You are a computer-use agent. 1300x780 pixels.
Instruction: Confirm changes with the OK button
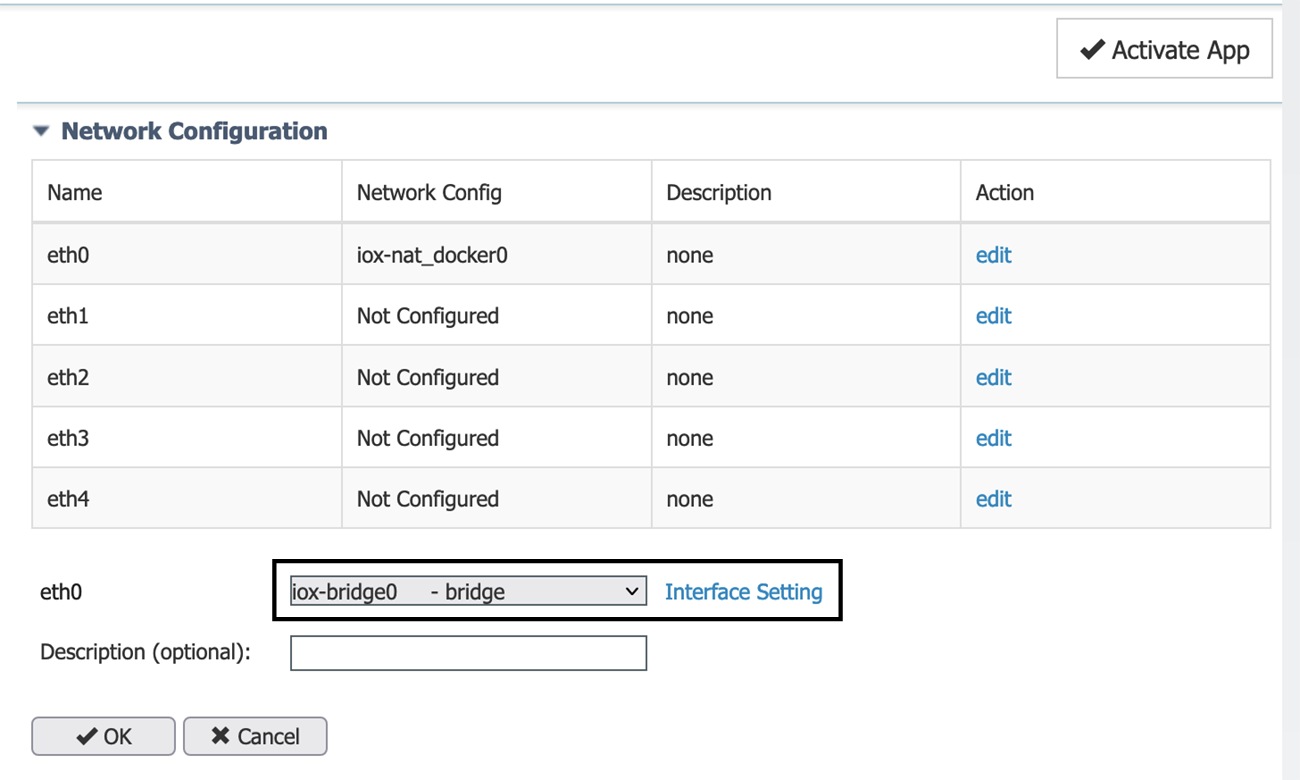point(102,736)
